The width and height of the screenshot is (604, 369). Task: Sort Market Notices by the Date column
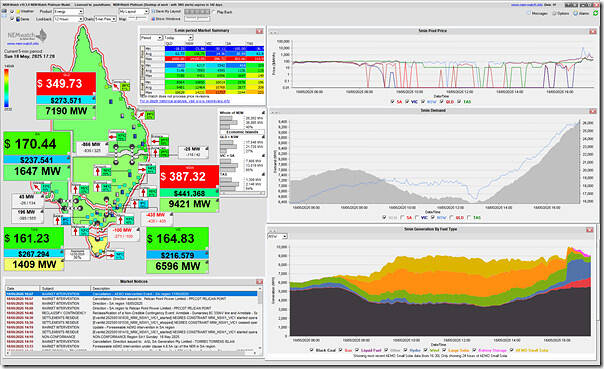point(23,288)
